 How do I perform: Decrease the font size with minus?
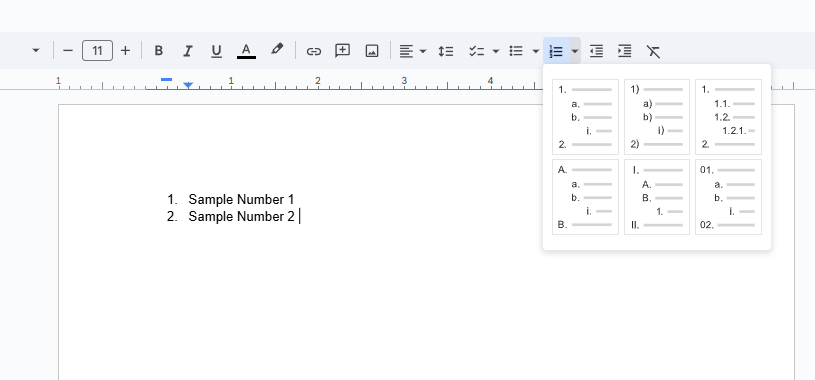click(x=68, y=51)
